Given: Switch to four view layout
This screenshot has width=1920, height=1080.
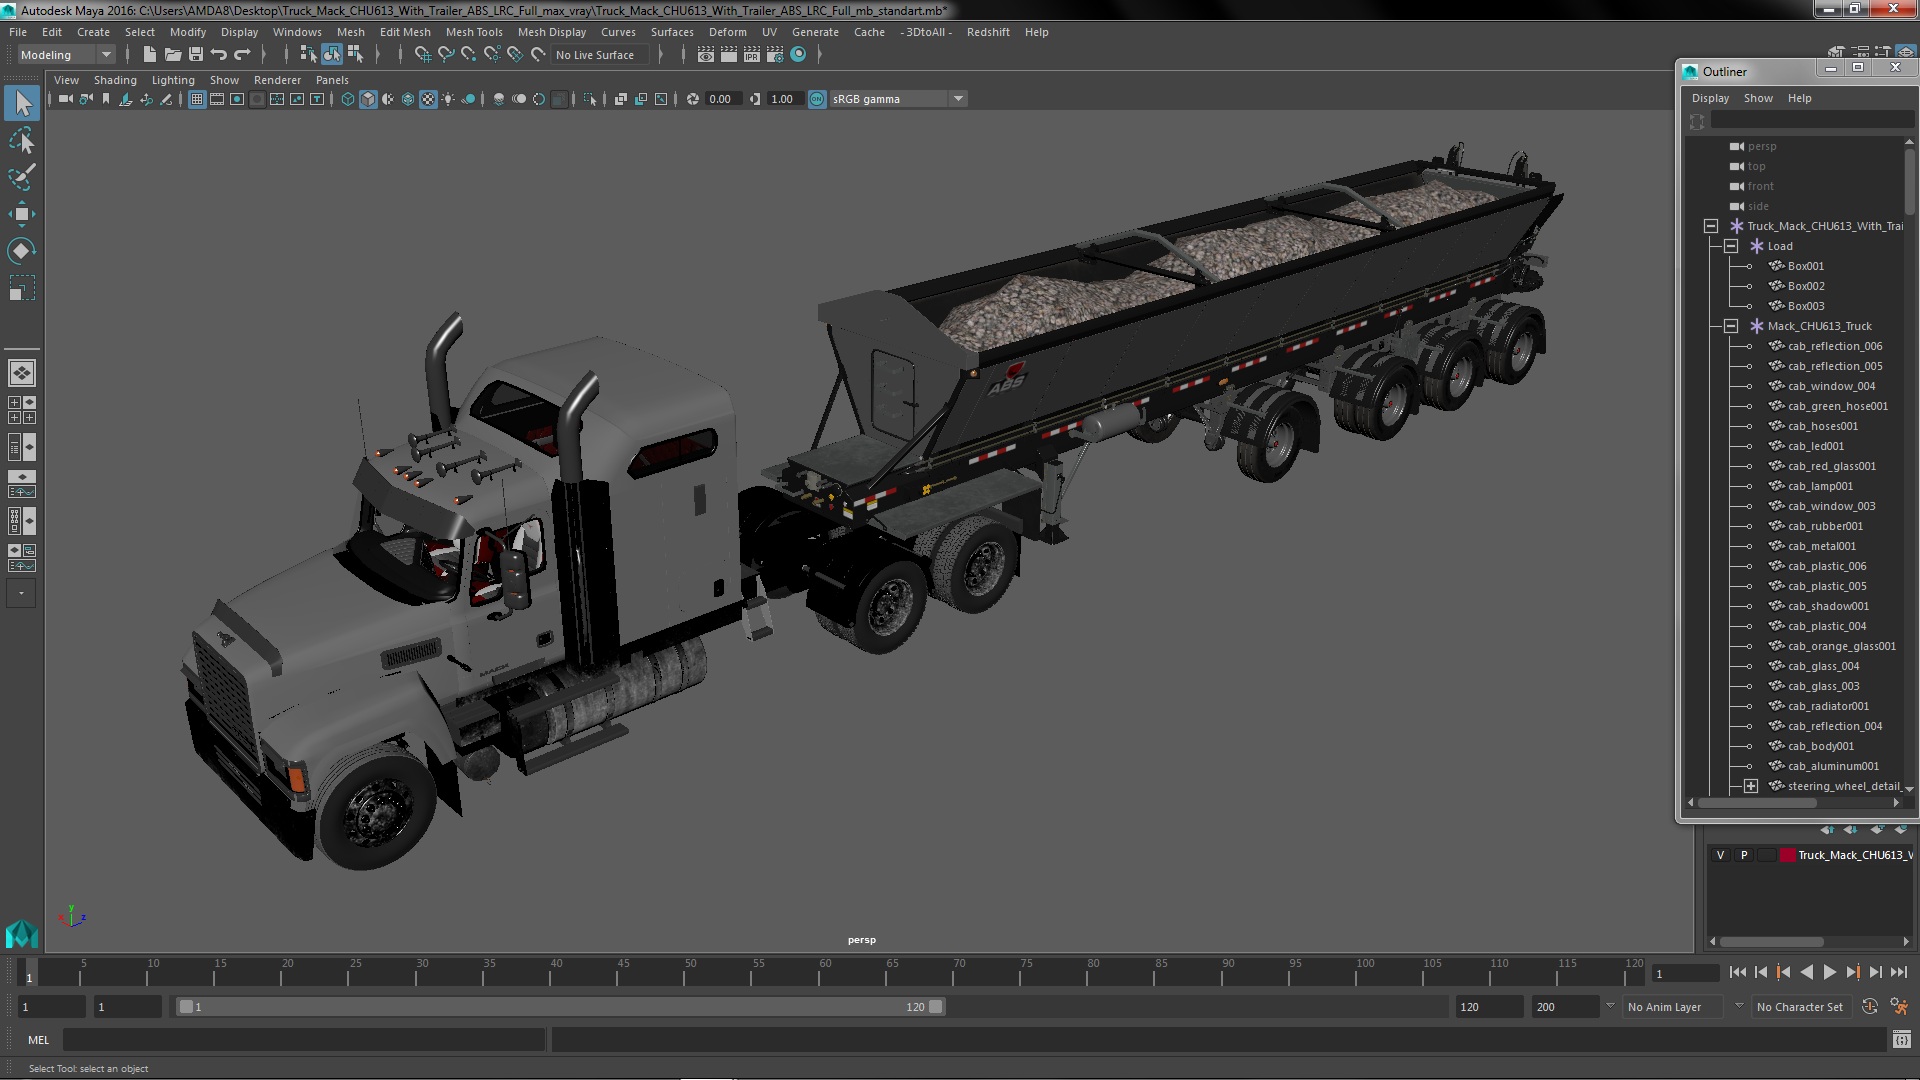Looking at the screenshot, I should [22, 410].
